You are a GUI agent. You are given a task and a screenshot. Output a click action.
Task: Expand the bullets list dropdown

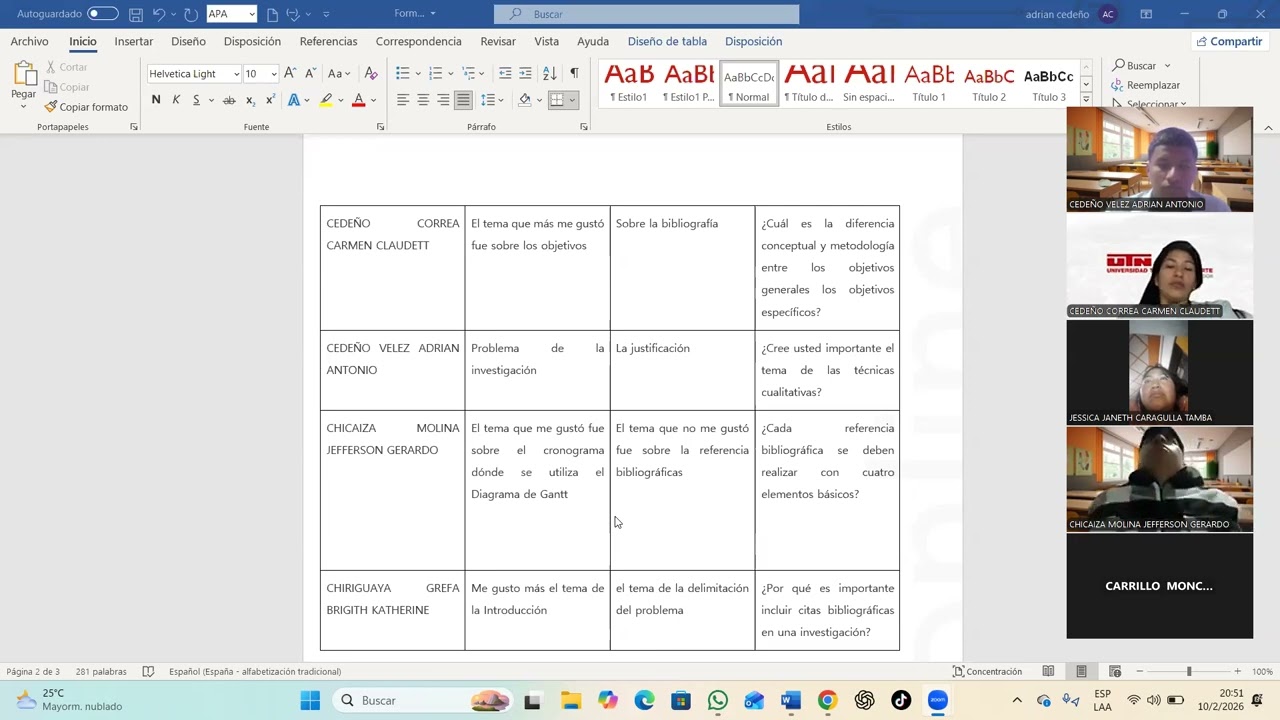pos(417,73)
